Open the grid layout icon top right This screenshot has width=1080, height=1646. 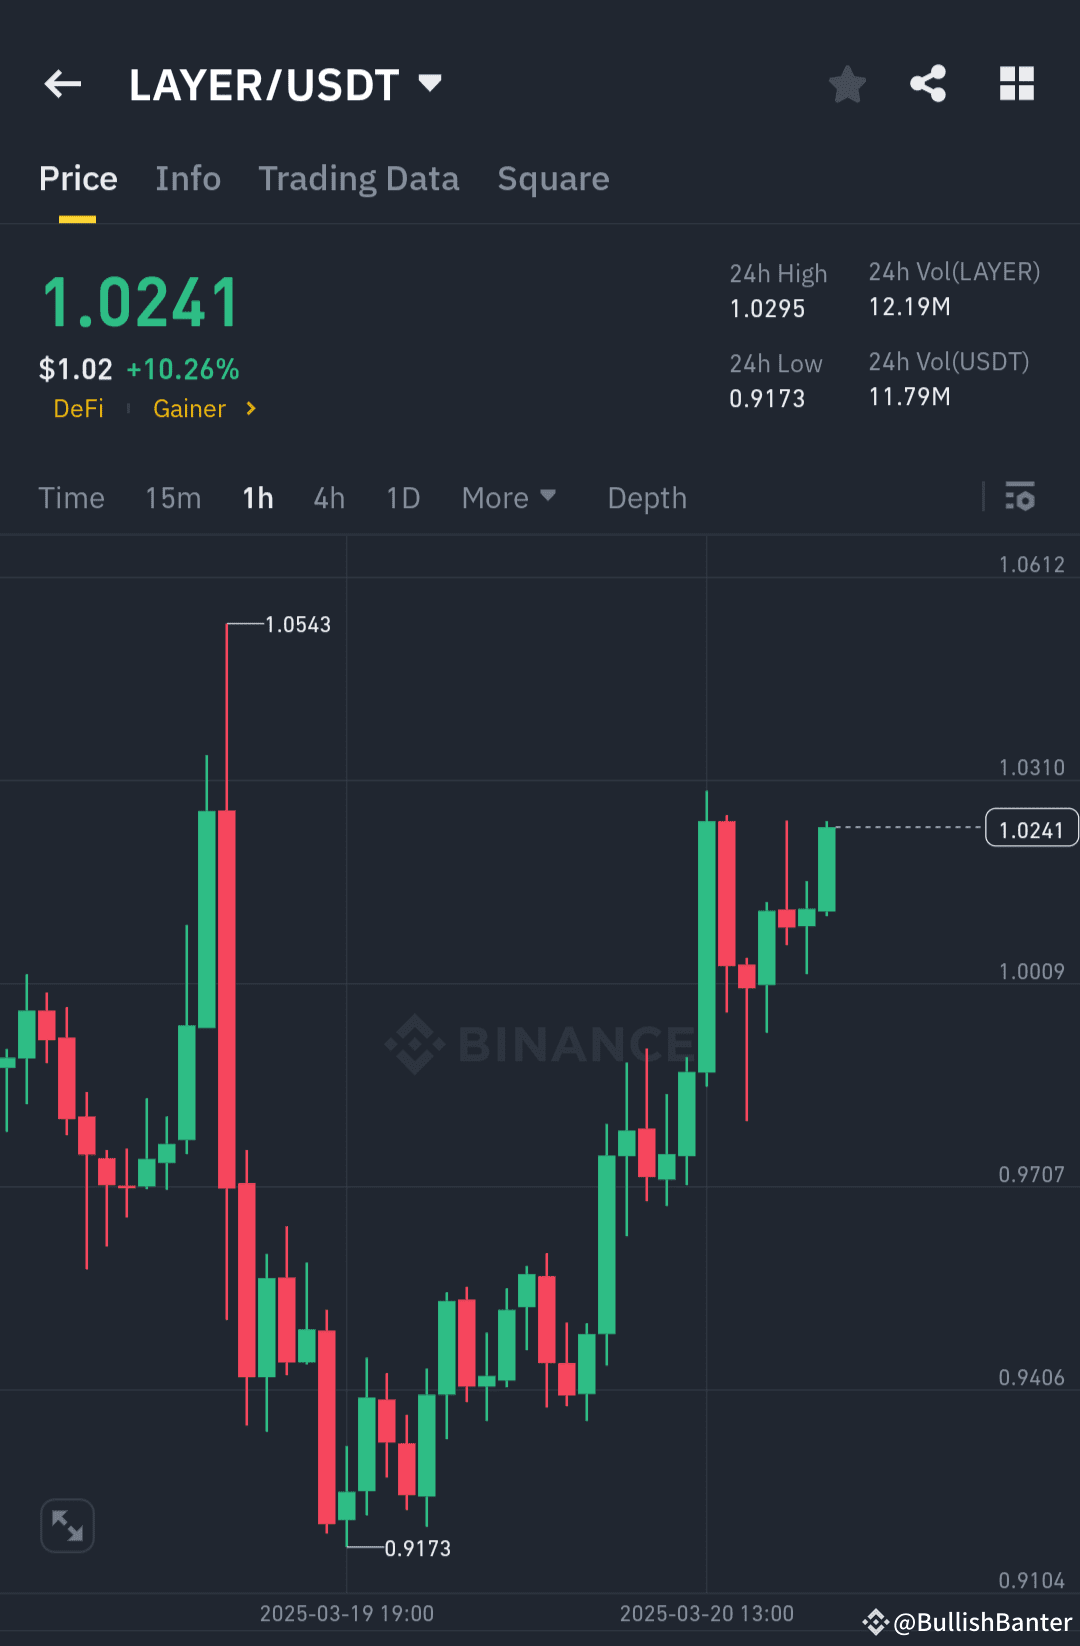click(x=1017, y=84)
